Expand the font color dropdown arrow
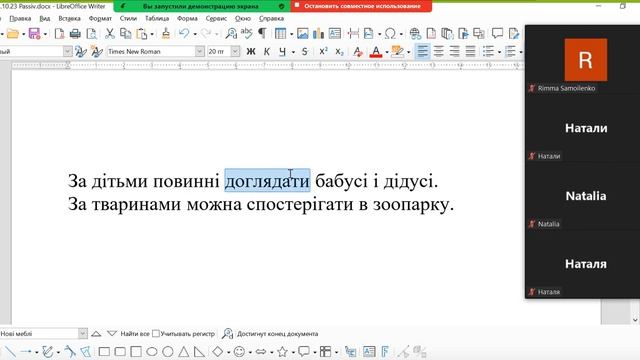The image size is (640, 360). tap(387, 52)
